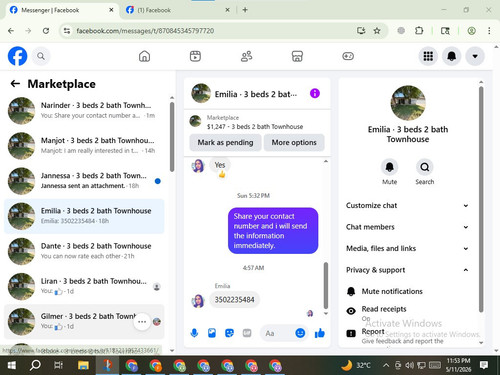Open the Friends icon in top nav

(x=246, y=56)
